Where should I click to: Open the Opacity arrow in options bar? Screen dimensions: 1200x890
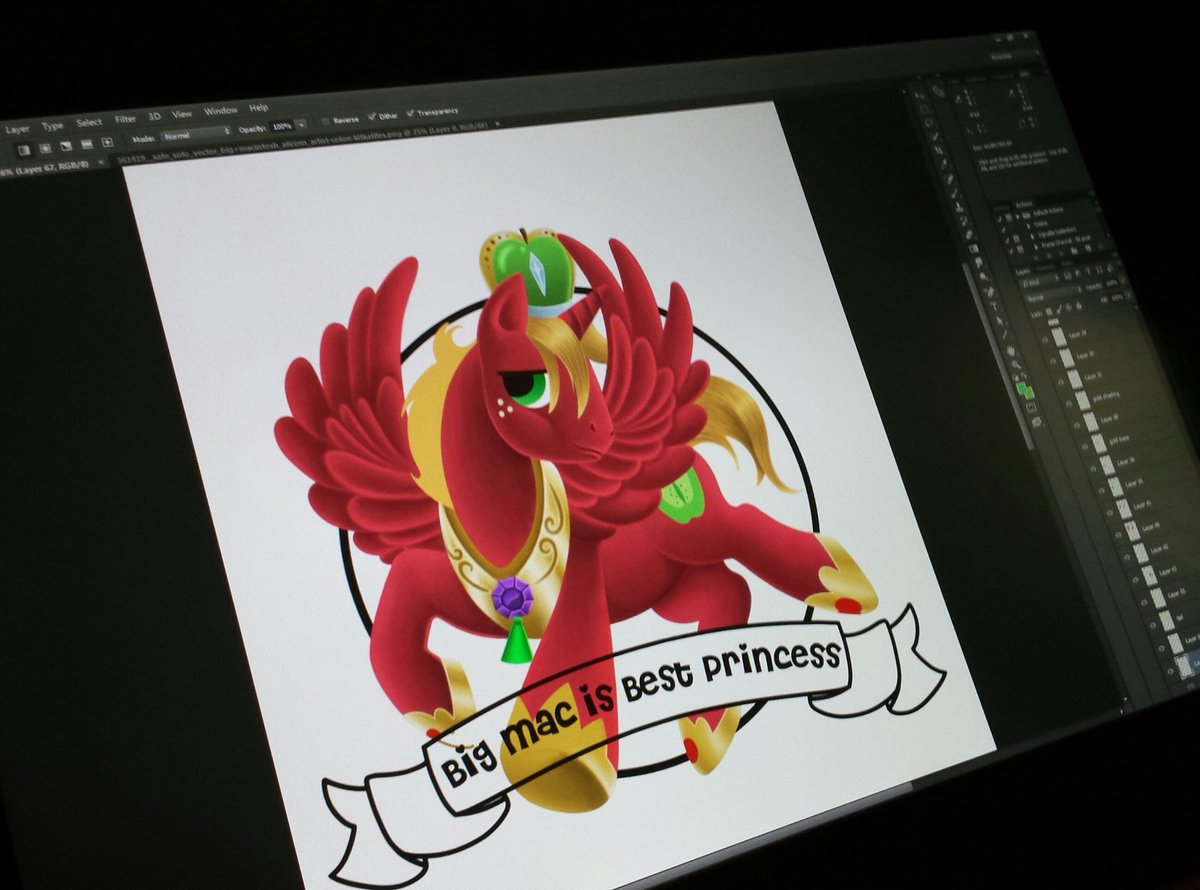pyautogui.click(x=303, y=123)
